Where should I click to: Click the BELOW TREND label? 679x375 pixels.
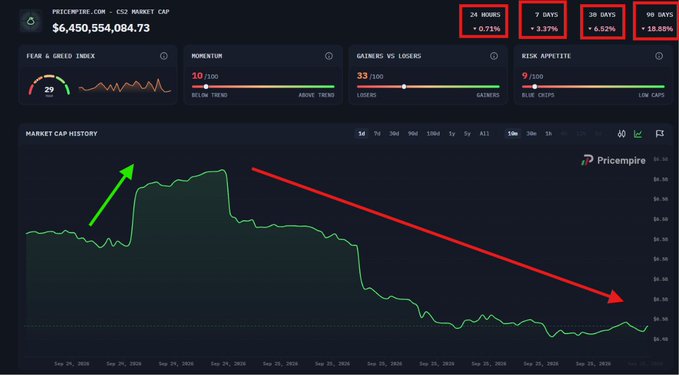[209, 95]
